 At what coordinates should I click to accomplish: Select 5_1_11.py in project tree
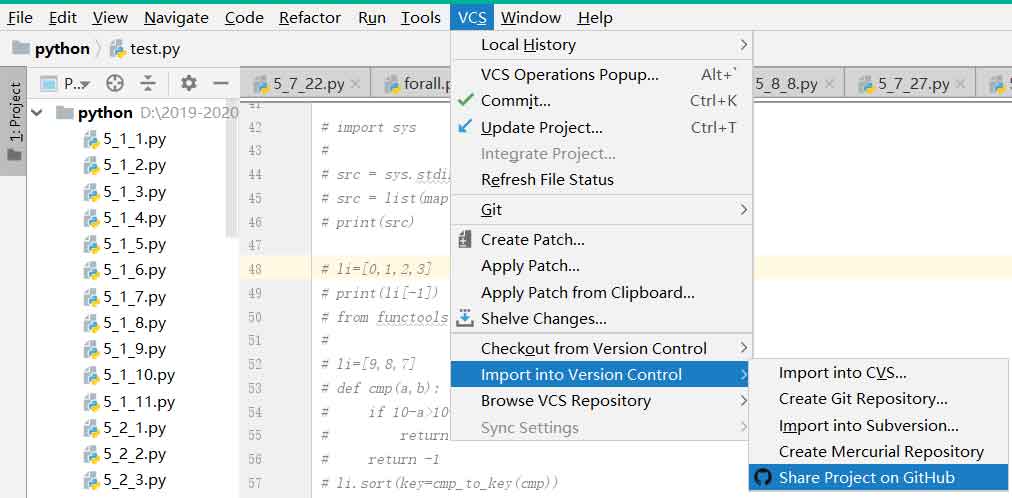130,403
